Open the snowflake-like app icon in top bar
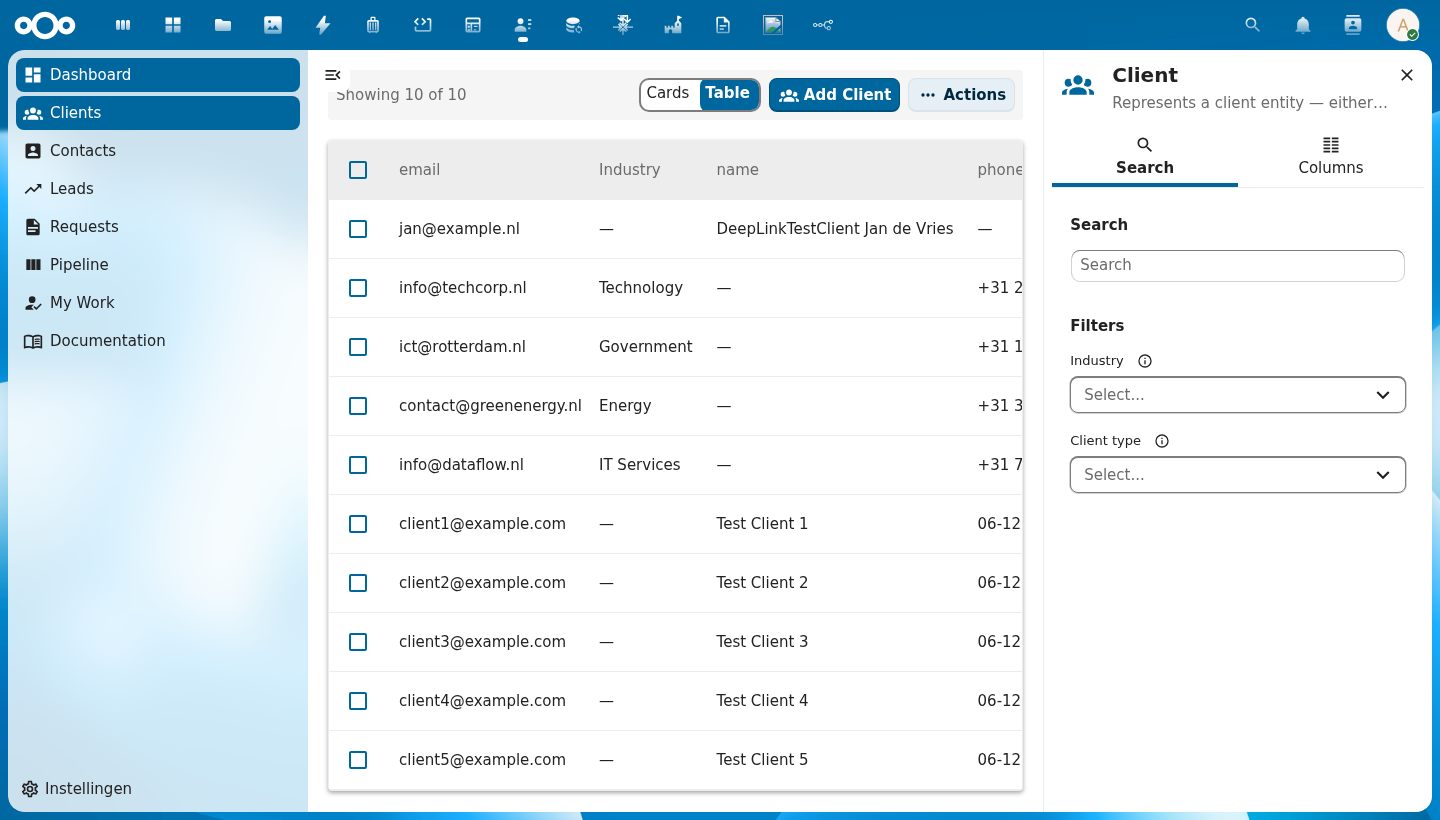This screenshot has height=820, width=1440. click(623, 25)
